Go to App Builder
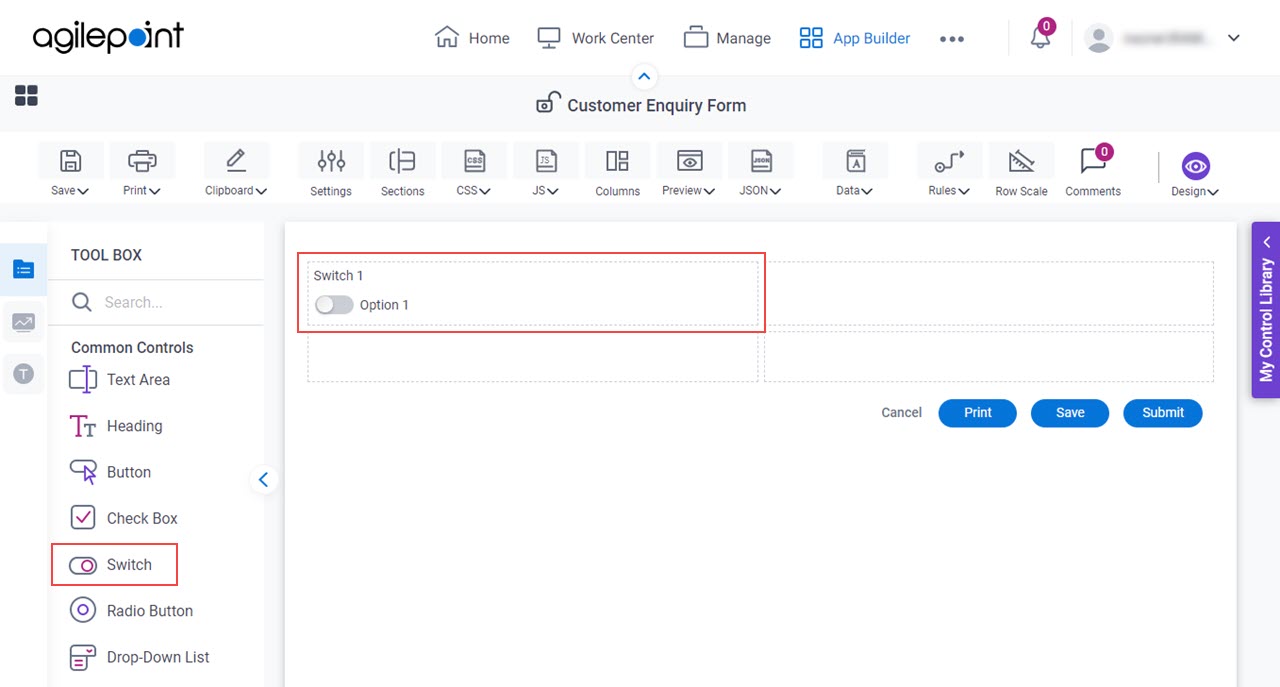This screenshot has height=687, width=1280. point(855,38)
